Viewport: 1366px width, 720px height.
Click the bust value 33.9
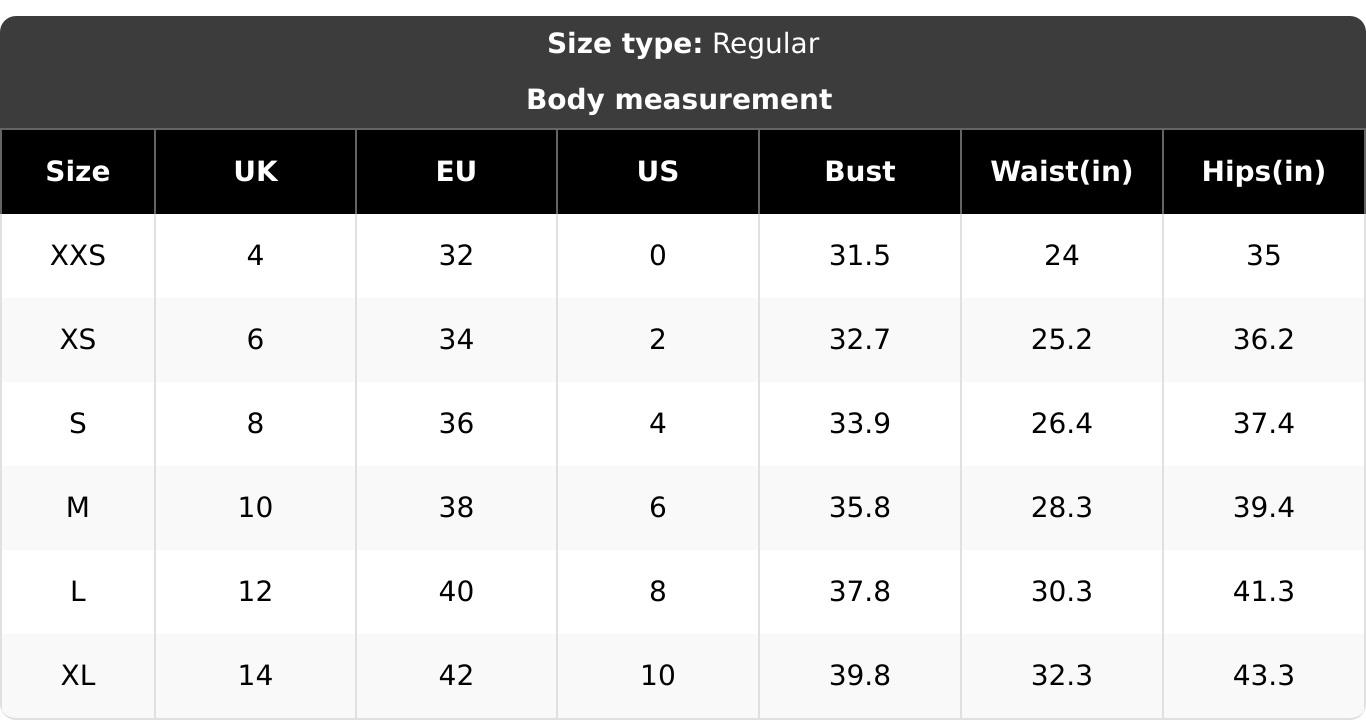[x=859, y=424]
